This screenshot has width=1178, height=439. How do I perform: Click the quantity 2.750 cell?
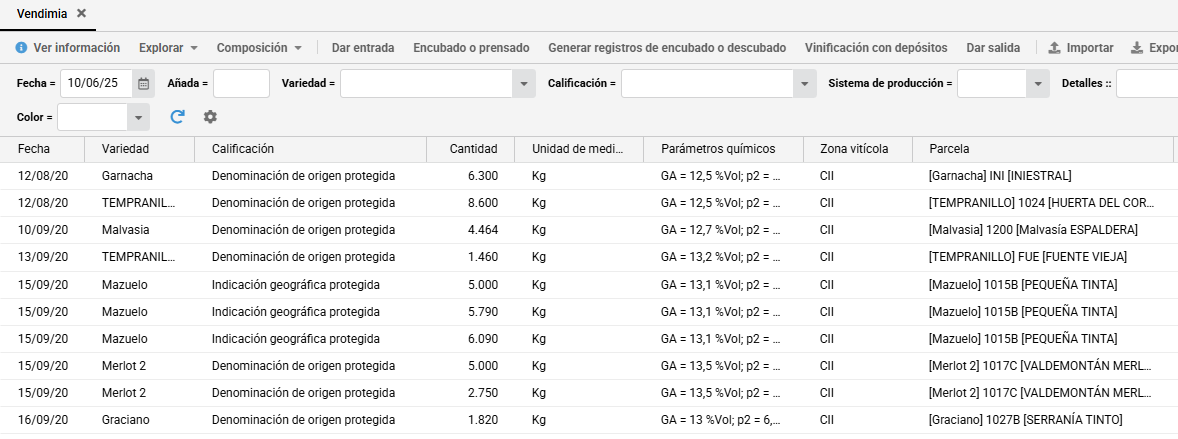pos(470,392)
